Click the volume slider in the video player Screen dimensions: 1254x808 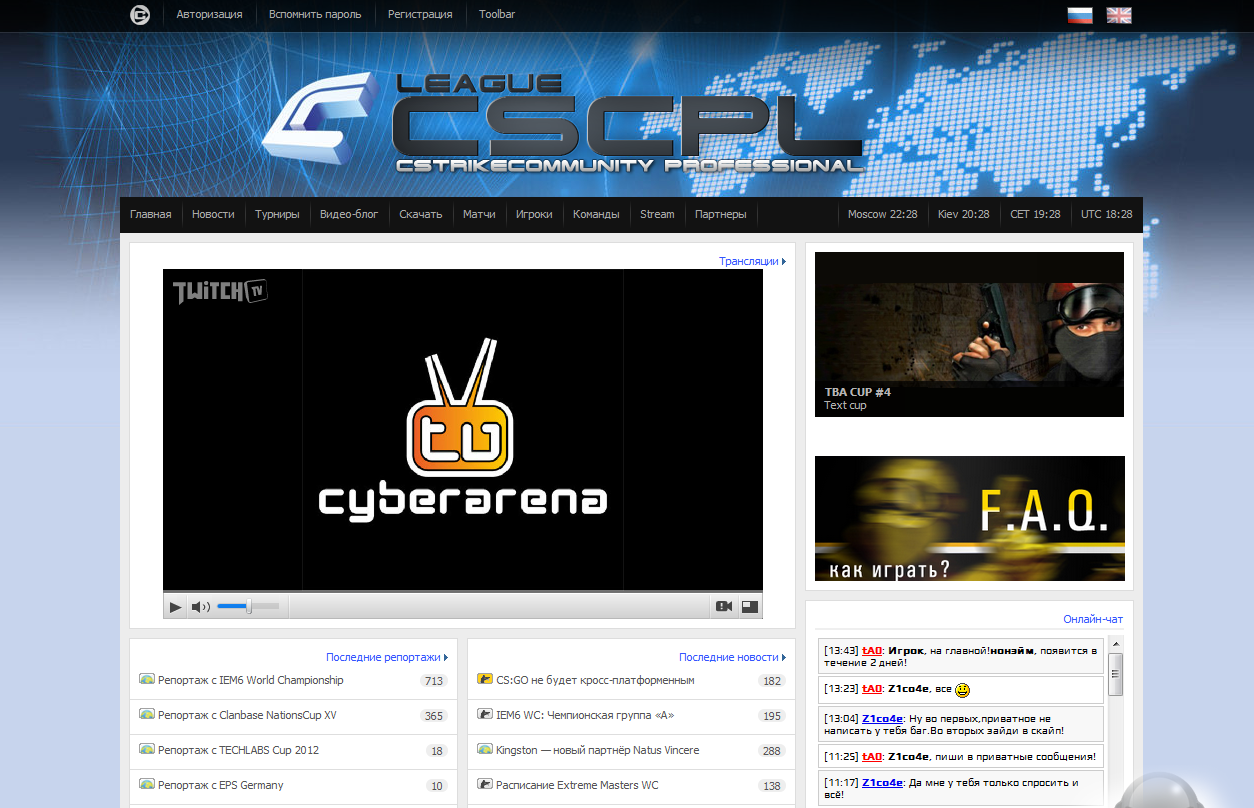[248, 606]
